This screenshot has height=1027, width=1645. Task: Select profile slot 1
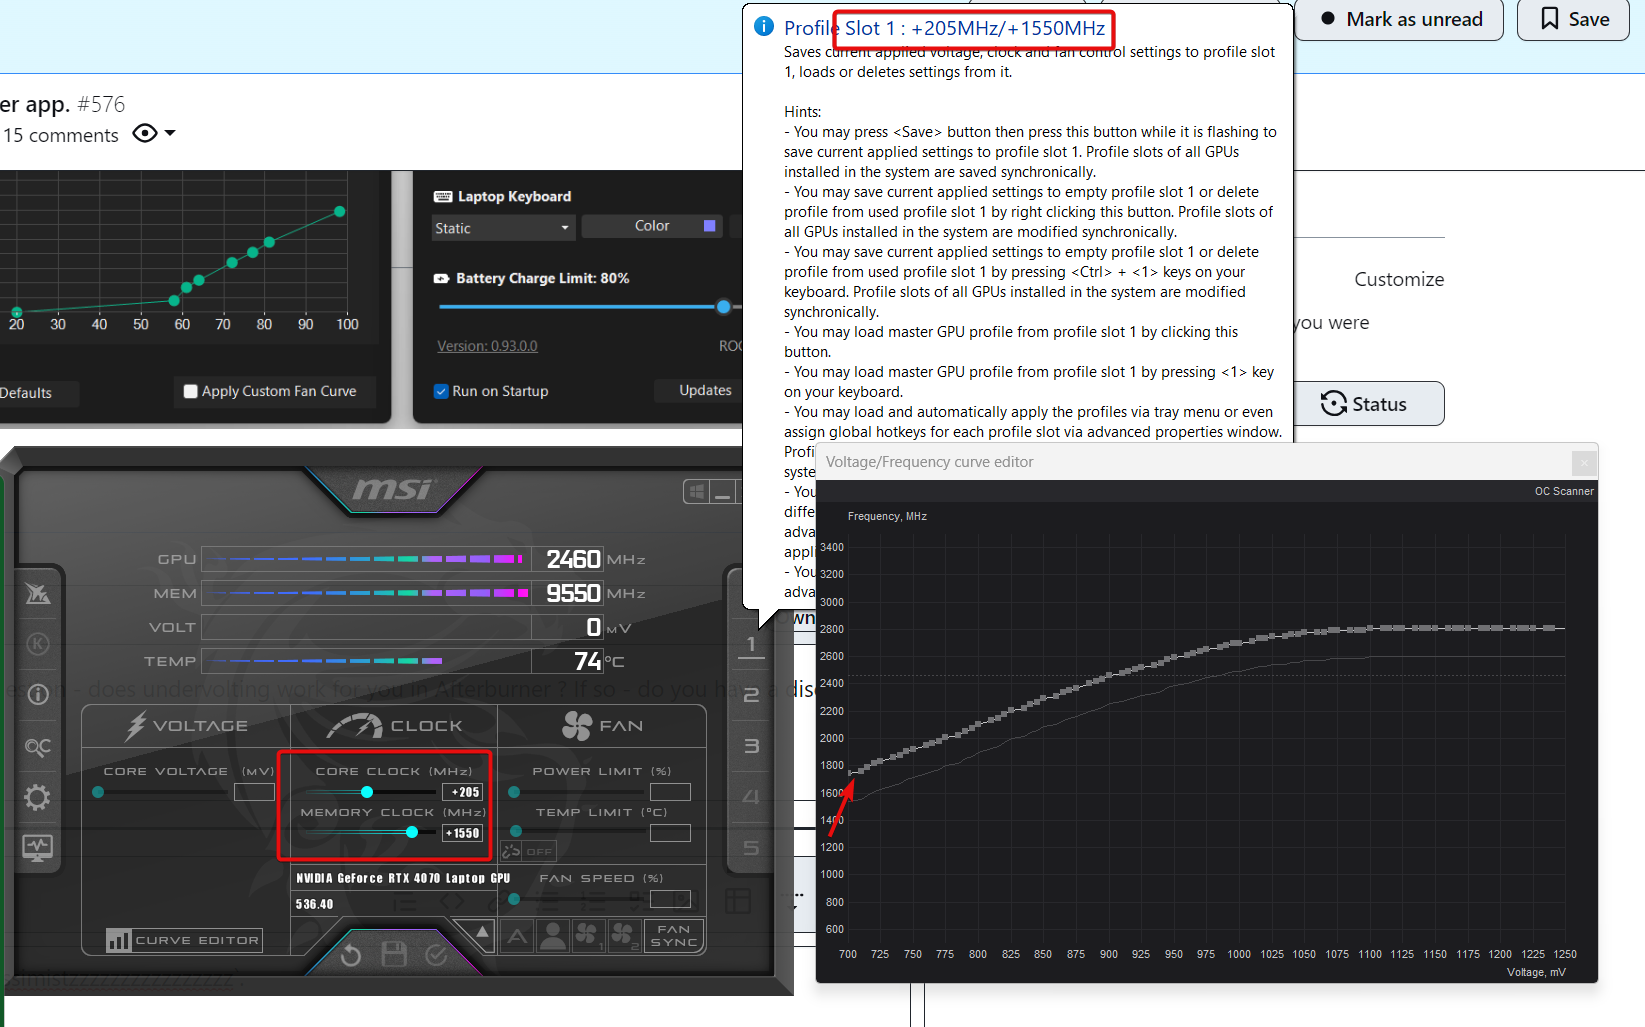pyautogui.click(x=751, y=645)
